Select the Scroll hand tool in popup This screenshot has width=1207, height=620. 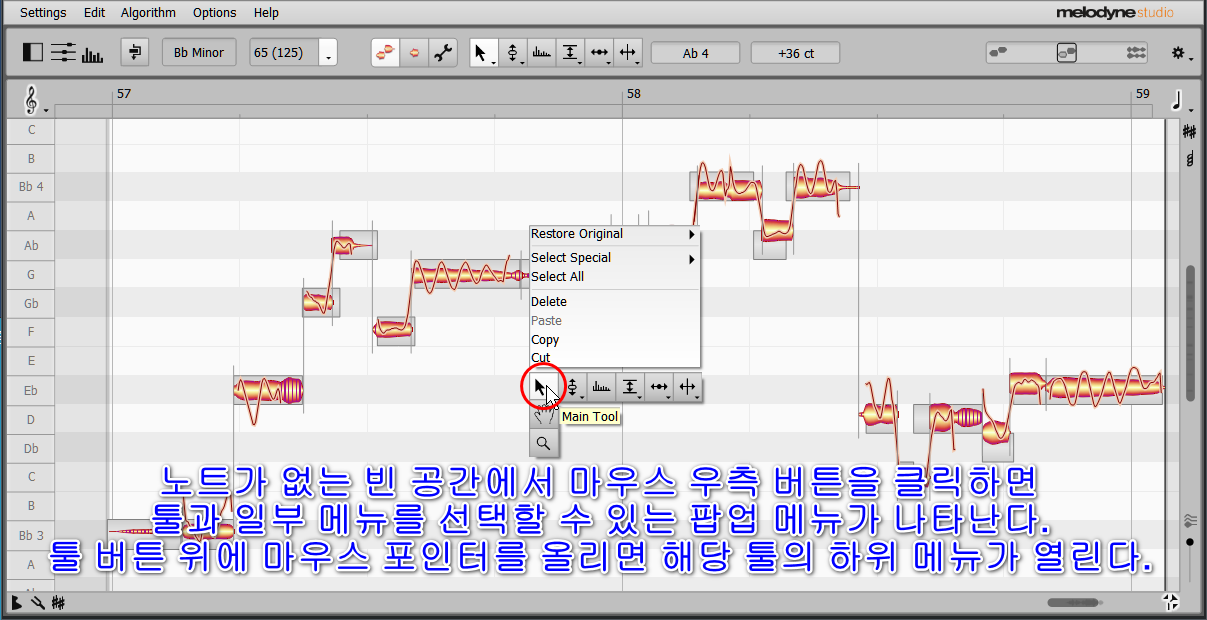(x=544, y=415)
